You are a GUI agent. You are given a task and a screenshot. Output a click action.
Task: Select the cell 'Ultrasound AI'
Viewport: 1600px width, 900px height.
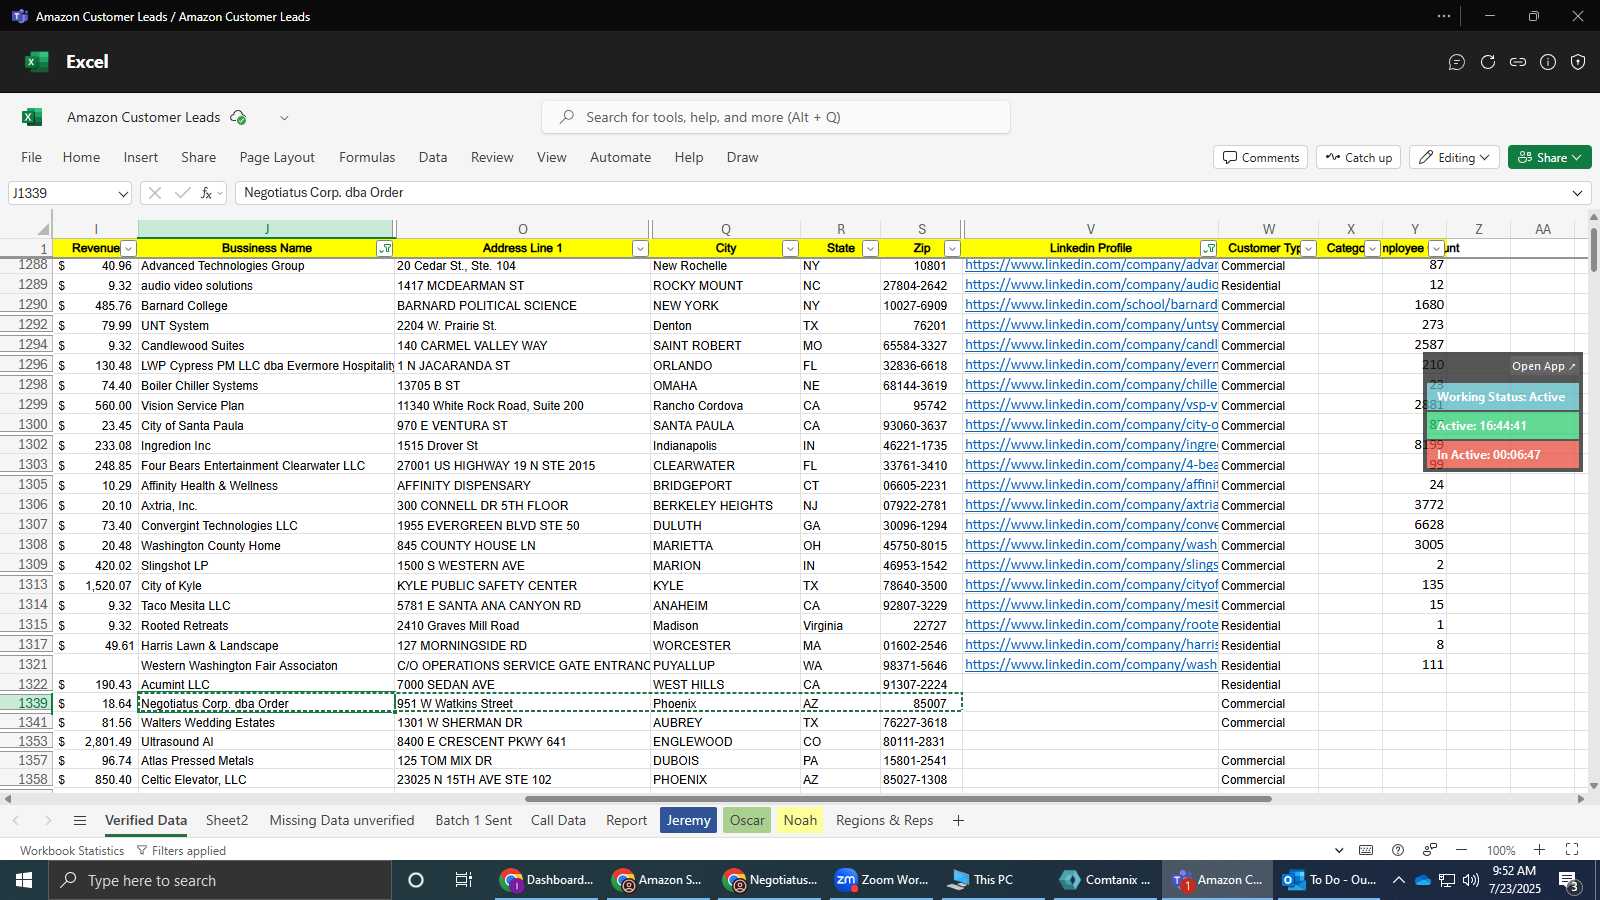click(x=265, y=742)
